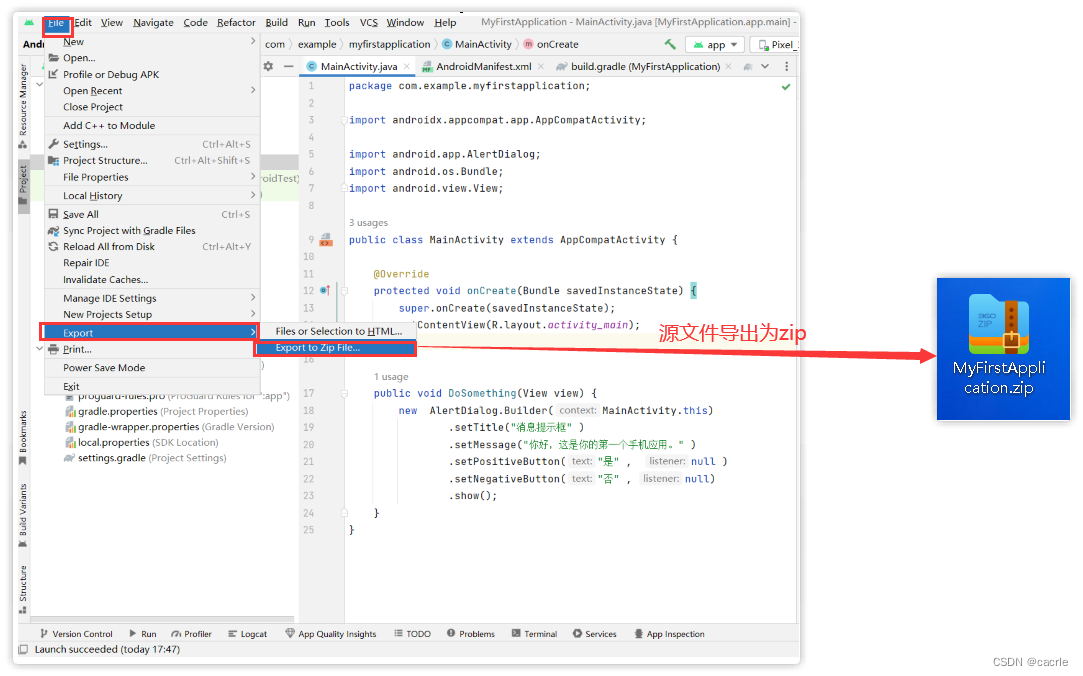1083x676 pixels.
Task: Click the MainActivity breadcrumb in navigation bar
Action: point(477,44)
